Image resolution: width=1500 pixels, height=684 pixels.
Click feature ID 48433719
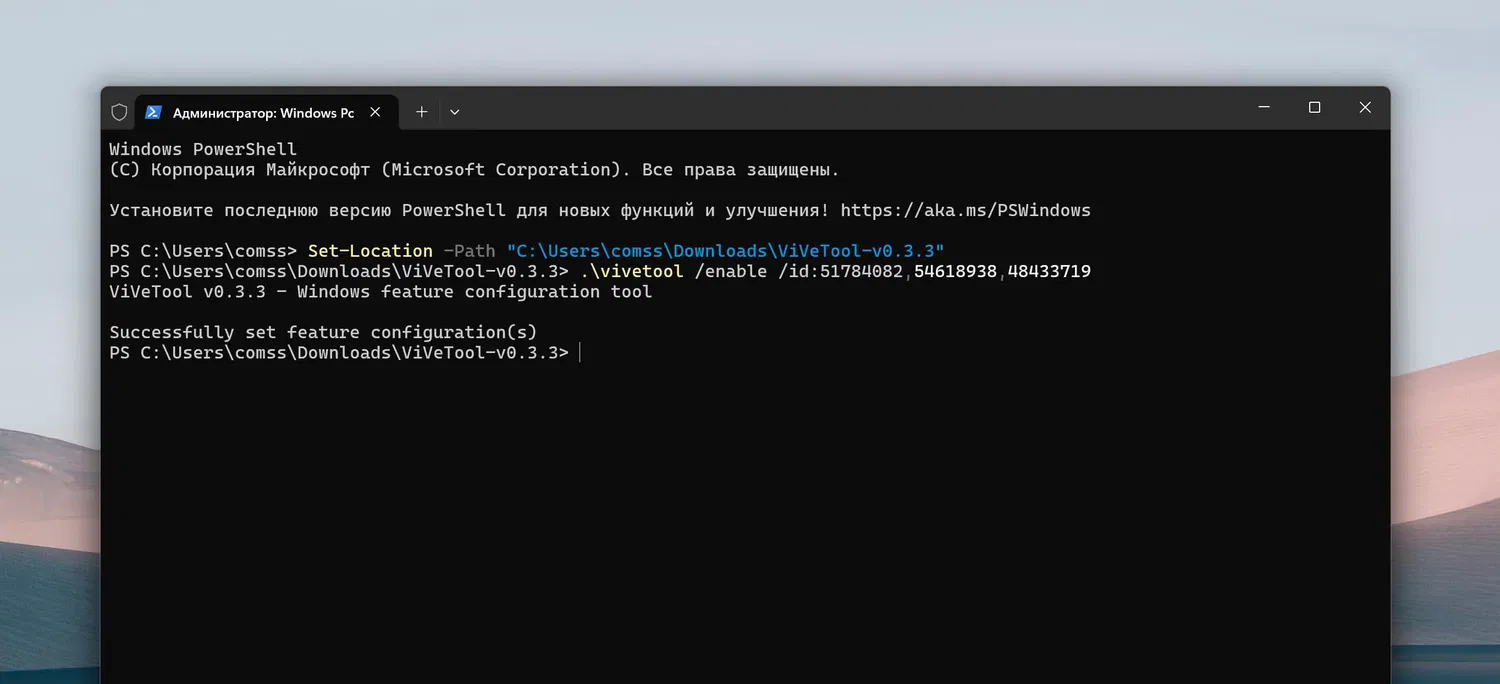[1049, 271]
